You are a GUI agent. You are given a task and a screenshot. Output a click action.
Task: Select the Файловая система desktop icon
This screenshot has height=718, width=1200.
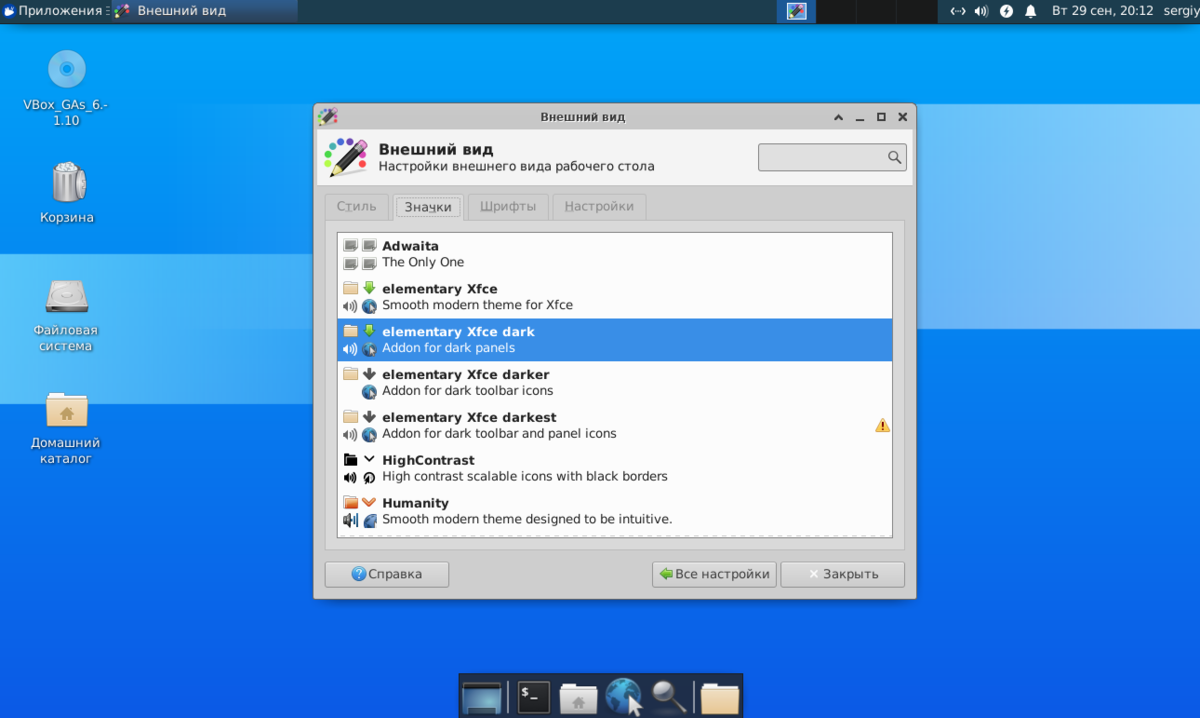[66, 314]
